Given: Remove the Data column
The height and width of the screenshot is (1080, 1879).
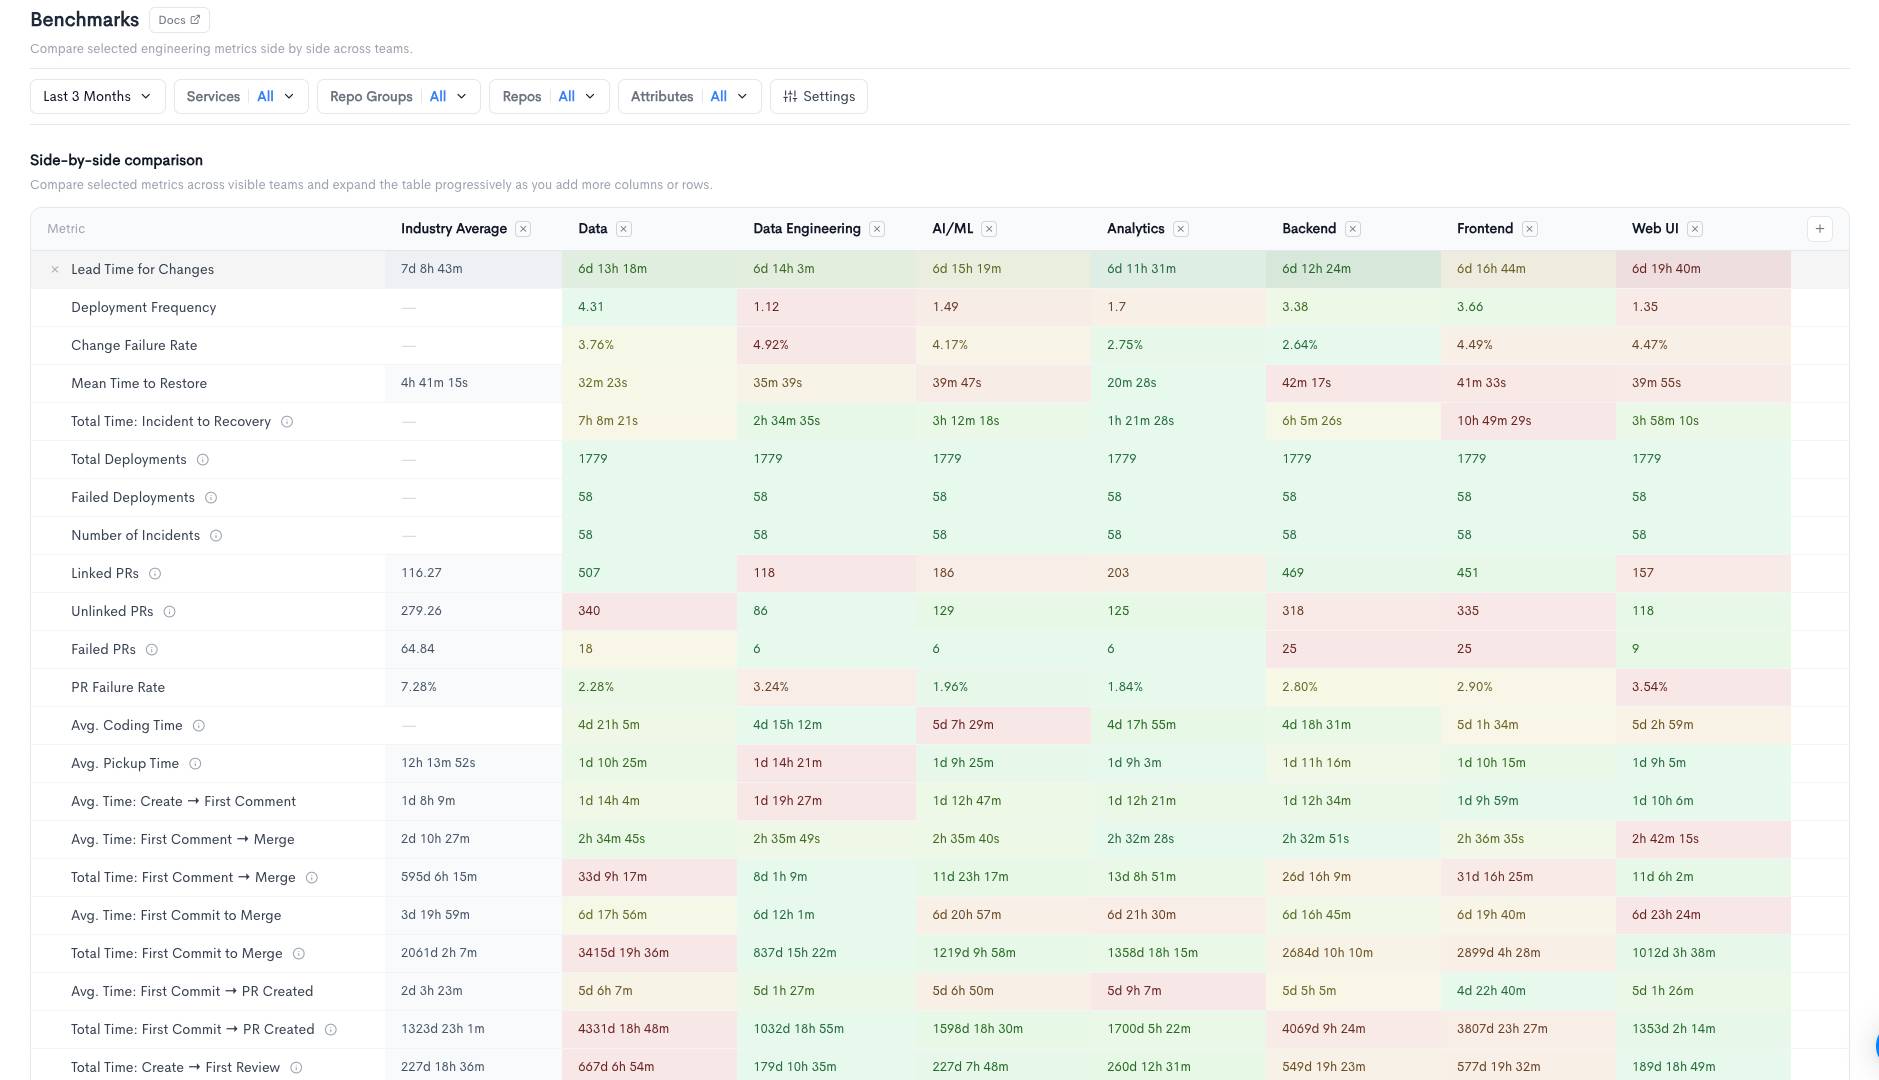Looking at the screenshot, I should coord(624,229).
